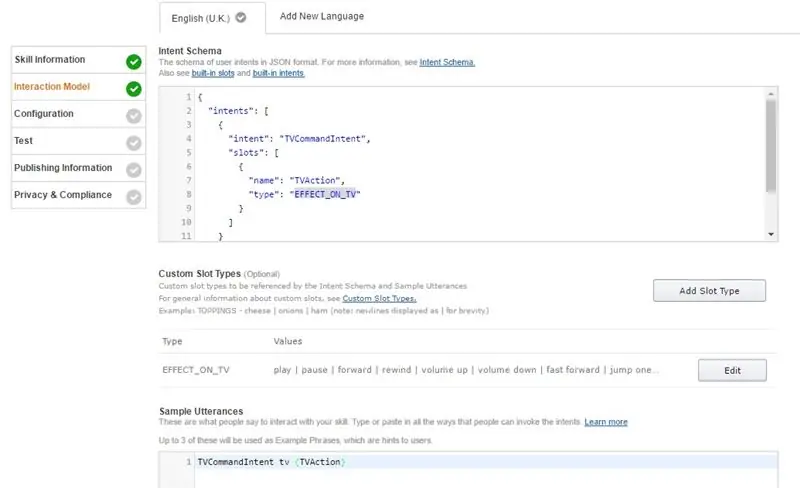Click the green check beside Interaction Model

(x=134, y=89)
